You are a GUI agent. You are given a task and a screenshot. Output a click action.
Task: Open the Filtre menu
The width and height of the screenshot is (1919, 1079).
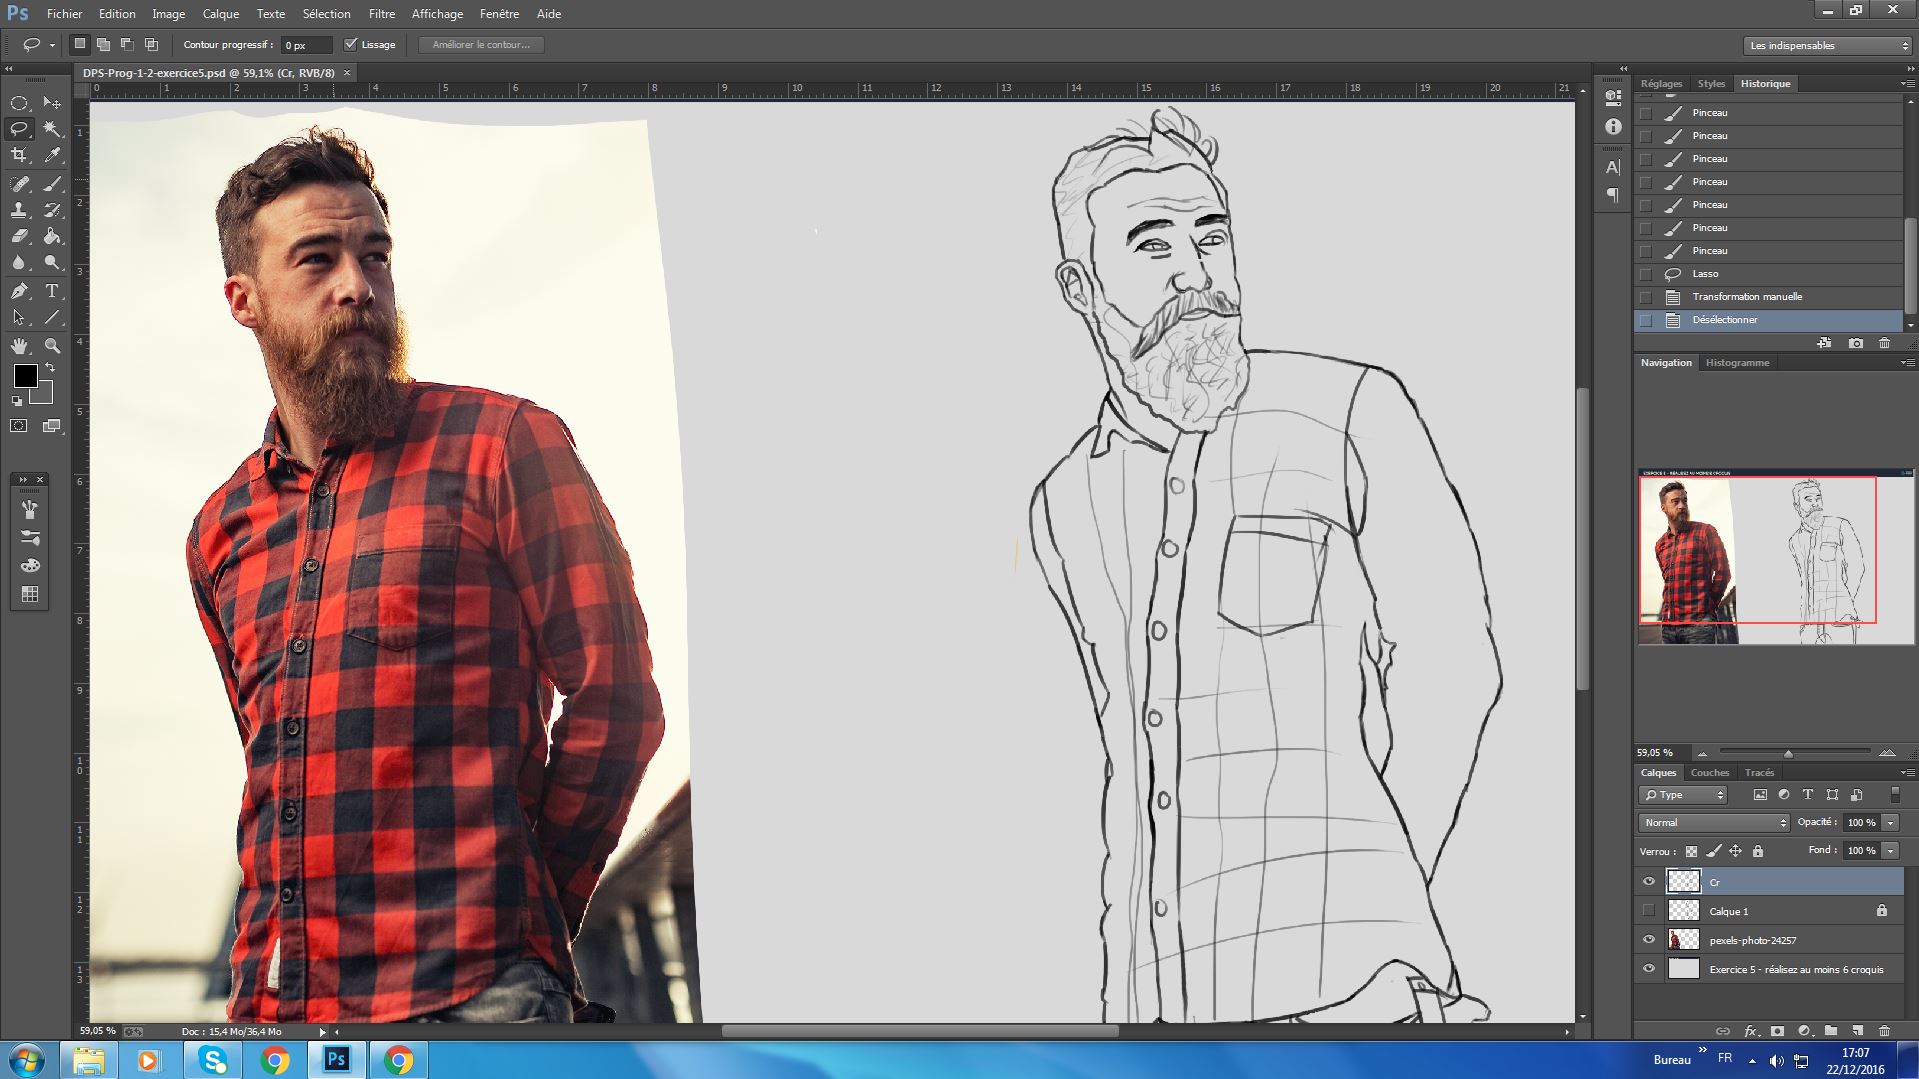[x=381, y=14]
